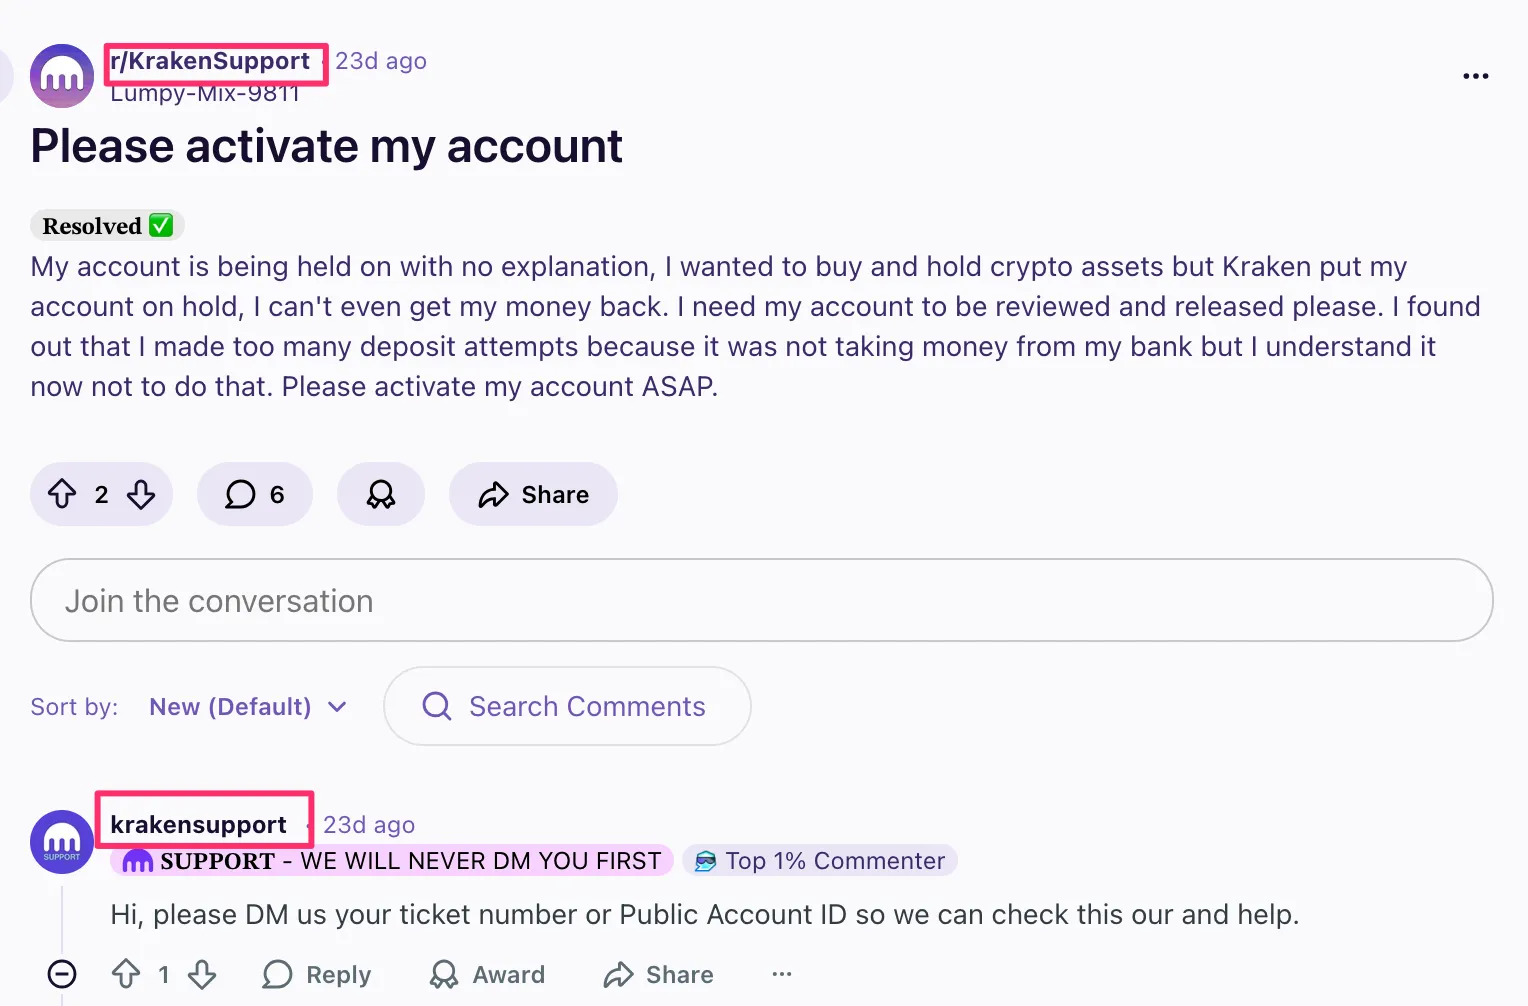Image resolution: width=1528 pixels, height=1006 pixels.
Task: Reply to the krakensupport comment
Action: point(317,974)
